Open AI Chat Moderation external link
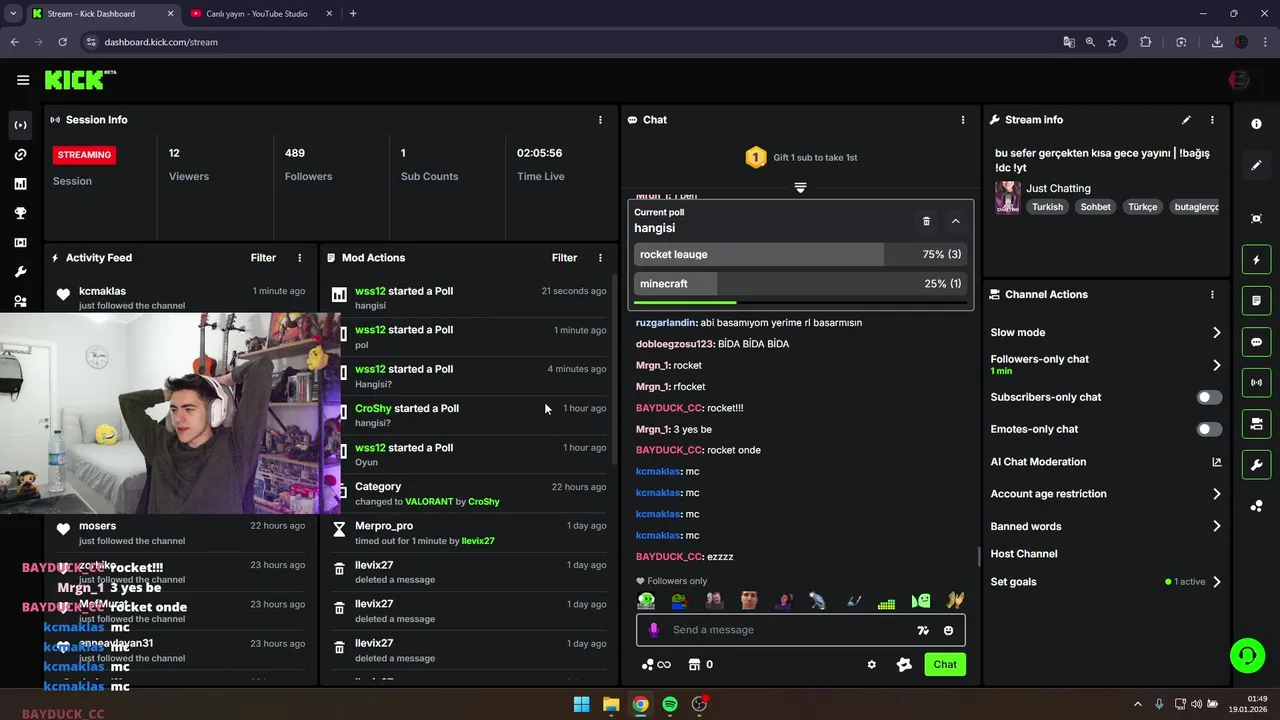This screenshot has height=720, width=1280. click(x=1217, y=462)
